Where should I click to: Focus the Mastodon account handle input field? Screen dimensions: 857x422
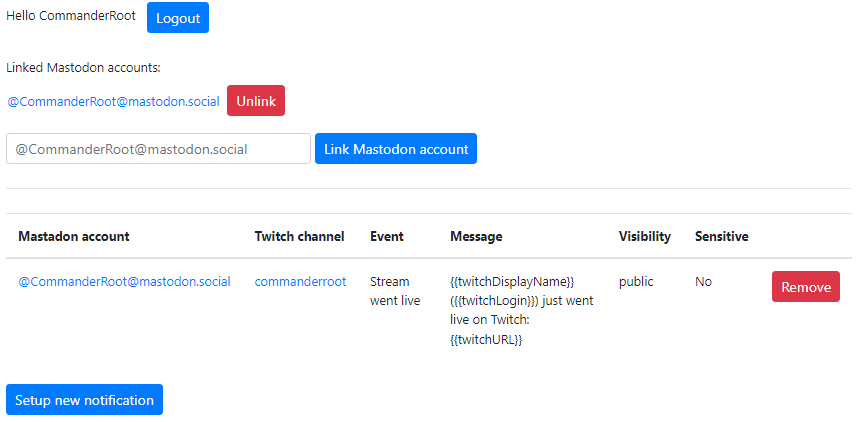point(159,149)
